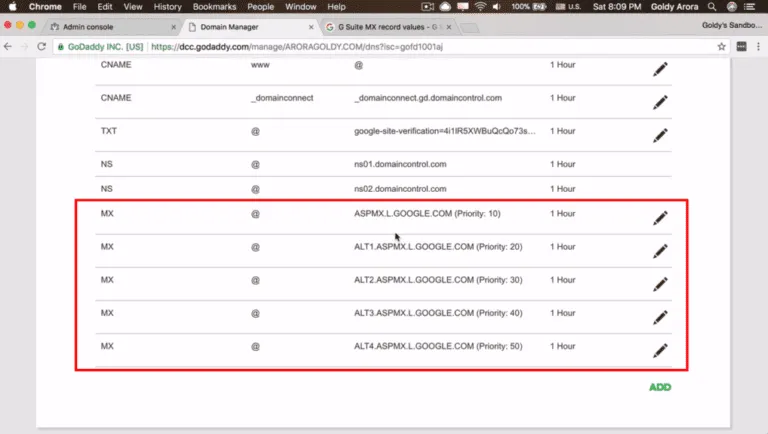Open Wi-Fi status menu
This screenshot has width=768, height=434.
point(480,7)
